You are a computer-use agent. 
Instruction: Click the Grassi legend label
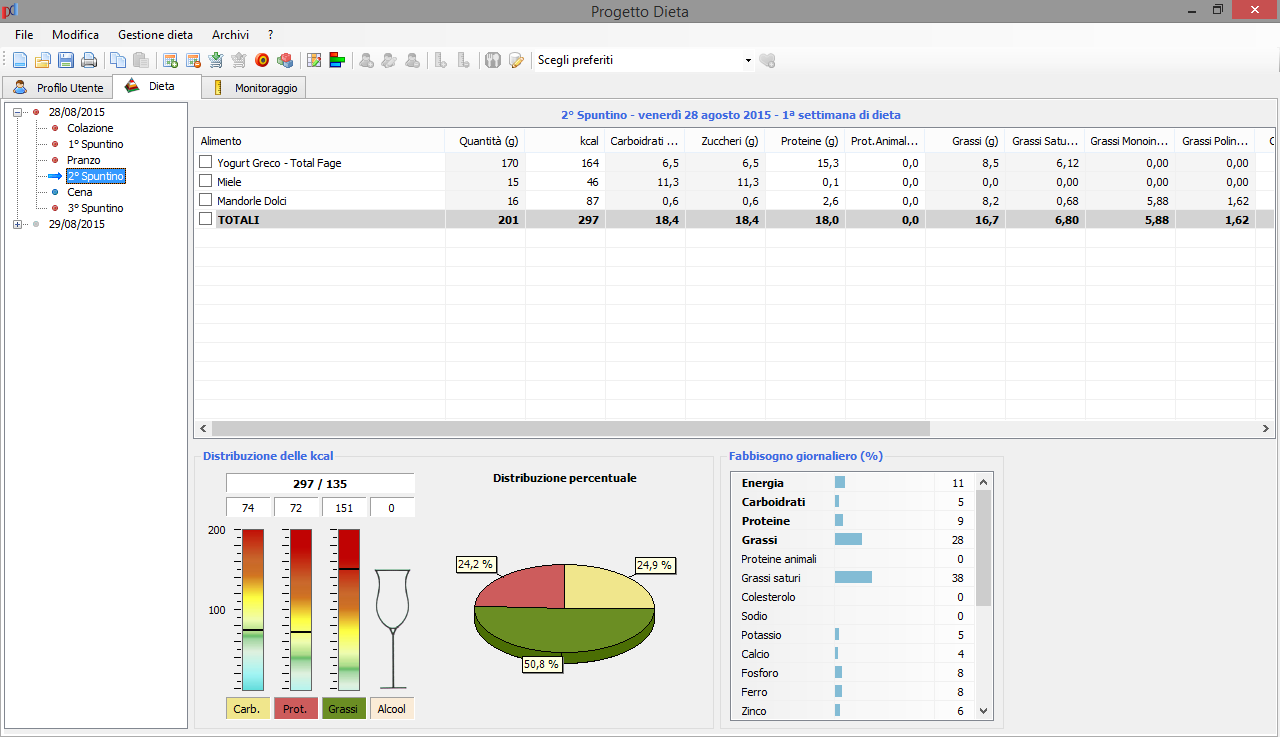point(343,709)
